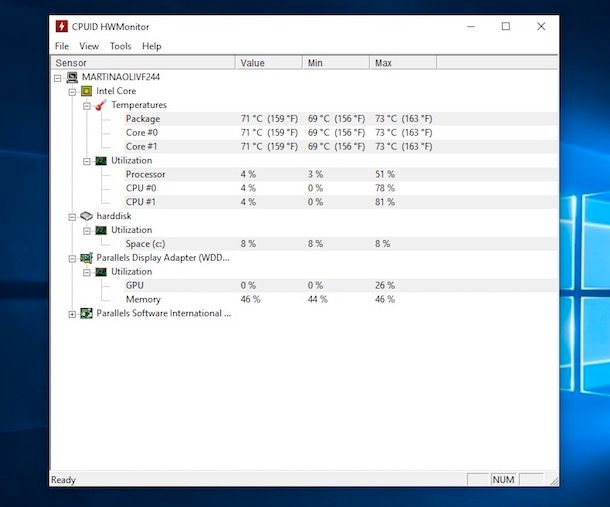
Task: Collapse Utilization under Parallels Display Adapter
Action: pos(87,273)
